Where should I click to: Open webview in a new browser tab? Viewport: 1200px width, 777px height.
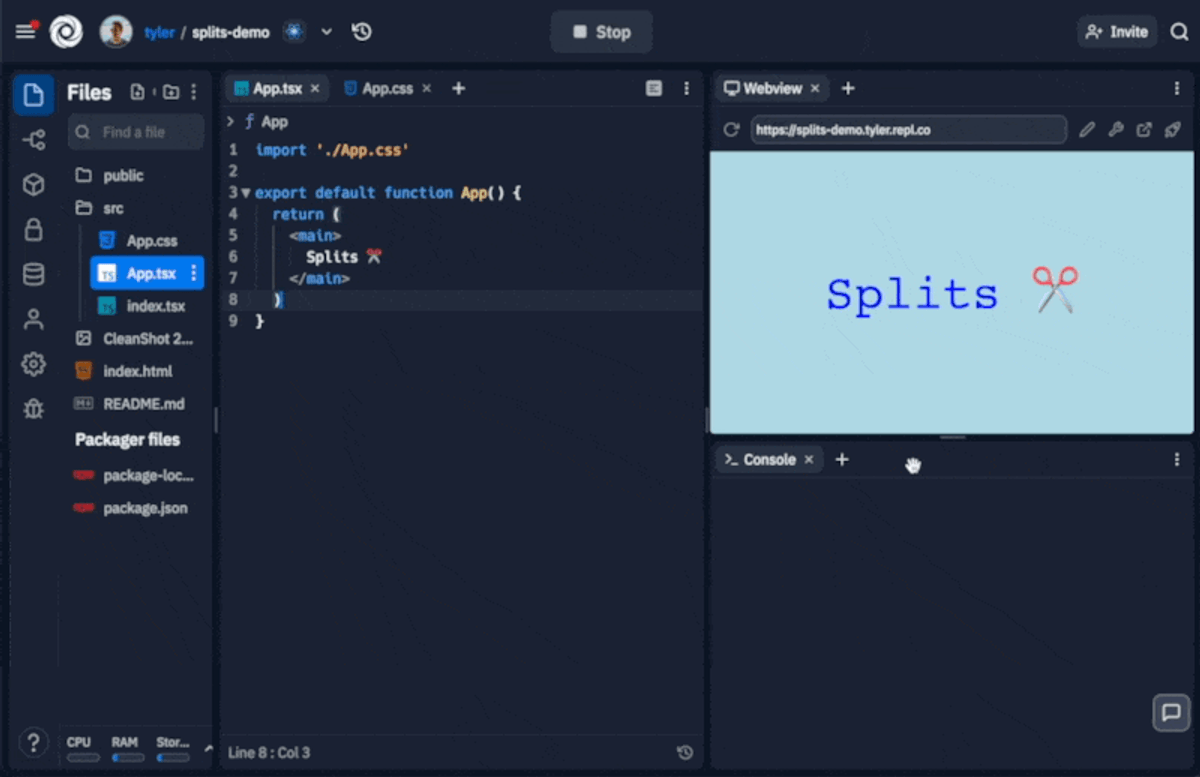pos(1144,130)
